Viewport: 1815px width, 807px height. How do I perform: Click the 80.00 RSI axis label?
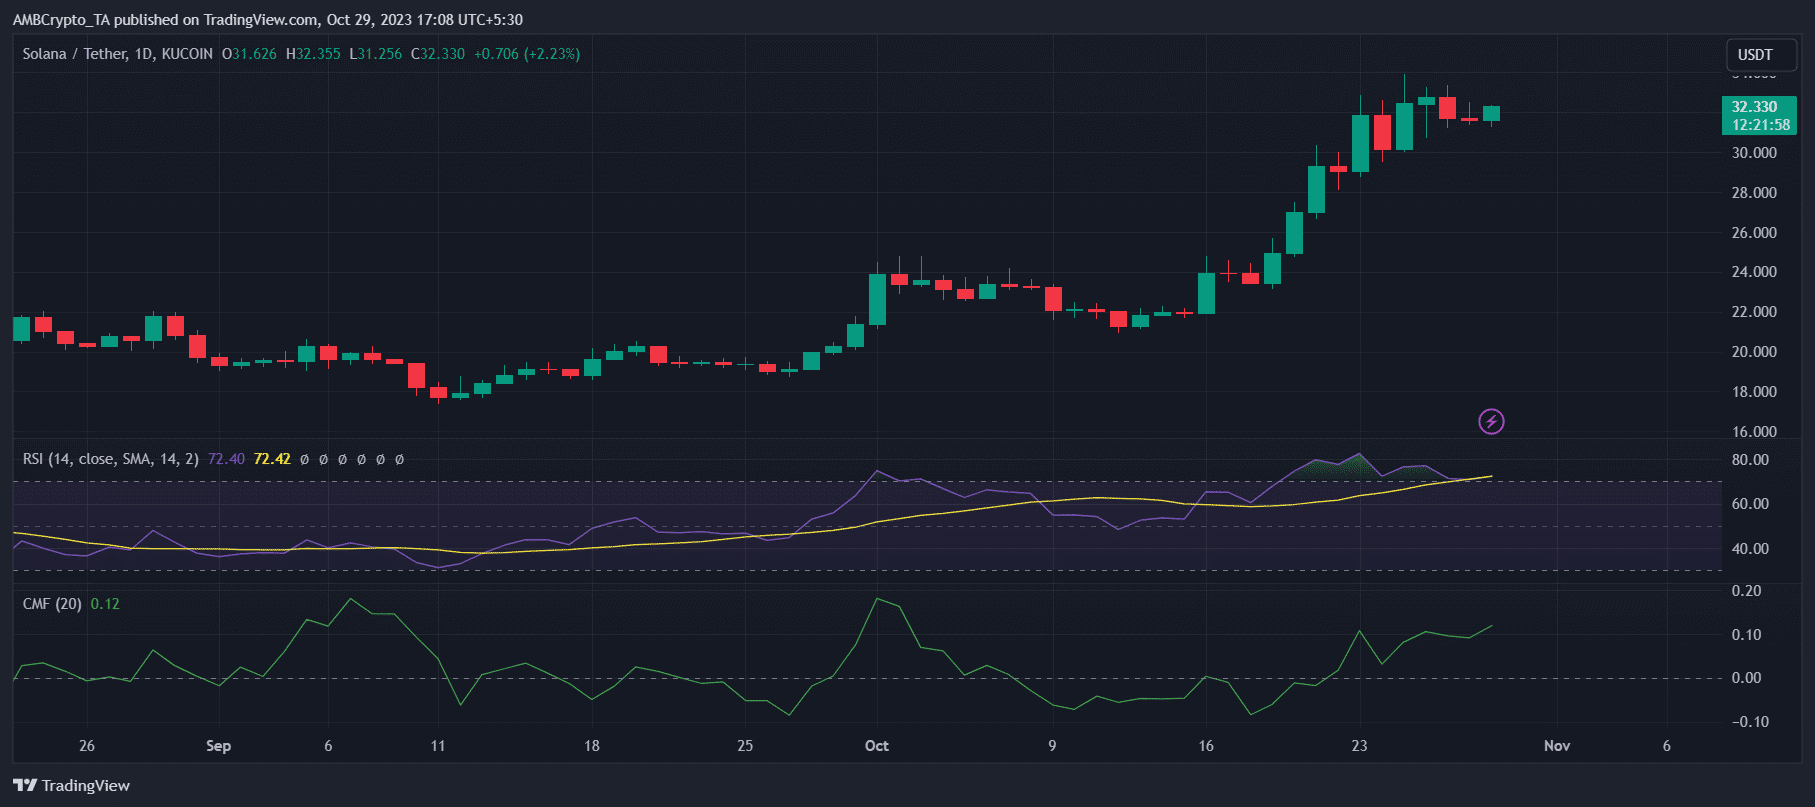click(x=1750, y=460)
